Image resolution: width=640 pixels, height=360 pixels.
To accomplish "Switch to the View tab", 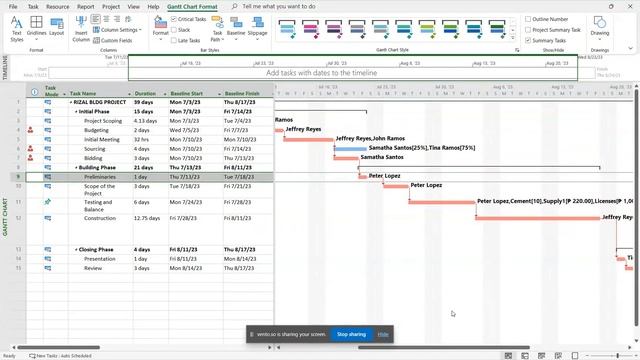I will [x=133, y=7].
